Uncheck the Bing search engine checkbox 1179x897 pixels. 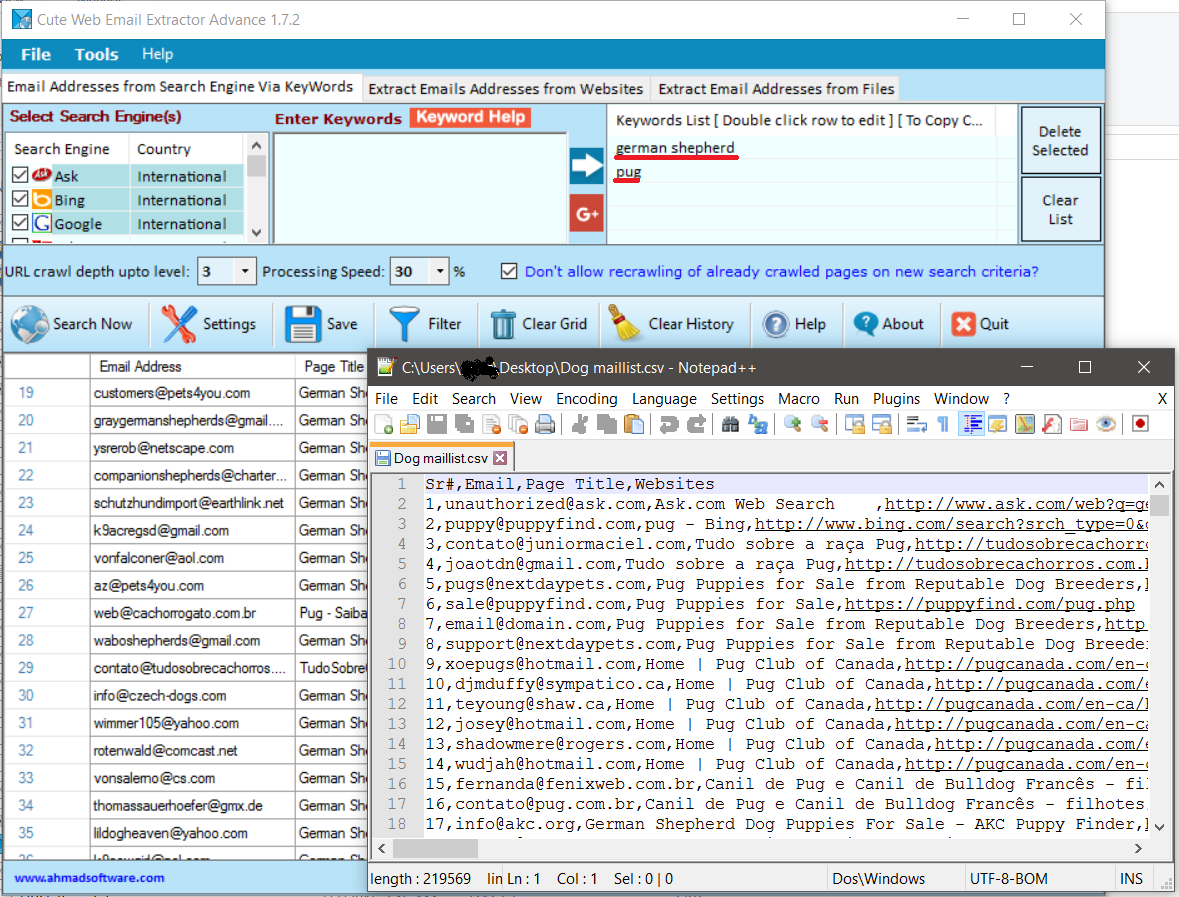pyautogui.click(x=20, y=199)
